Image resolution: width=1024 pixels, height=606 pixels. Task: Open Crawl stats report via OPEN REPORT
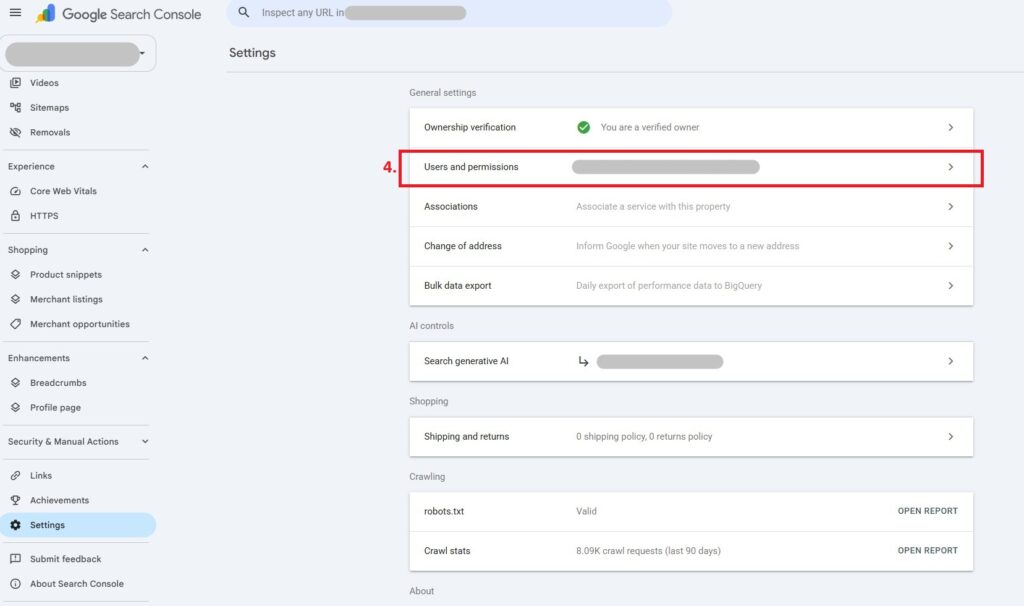click(927, 551)
